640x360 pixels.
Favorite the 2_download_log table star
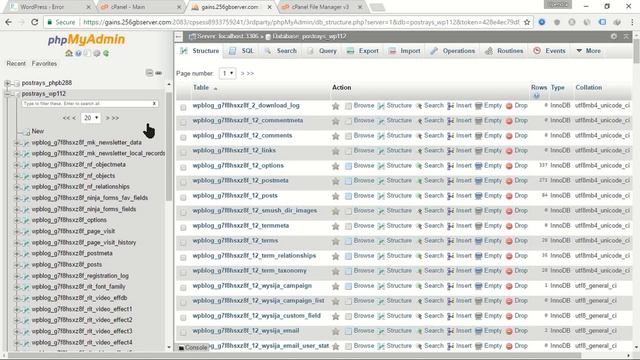[336, 106]
